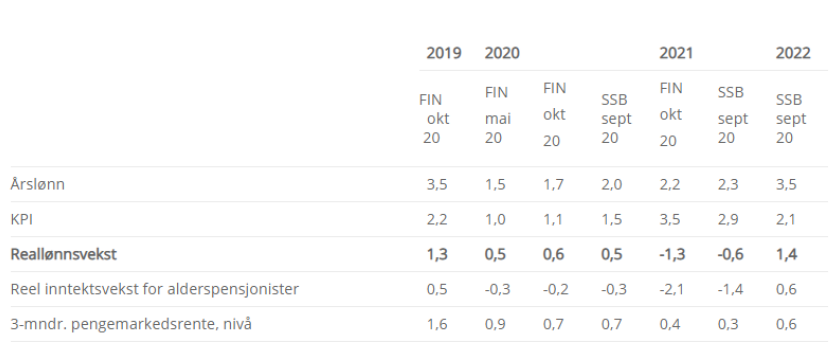Click the bold Reallønnsvekst row label

[63, 254]
